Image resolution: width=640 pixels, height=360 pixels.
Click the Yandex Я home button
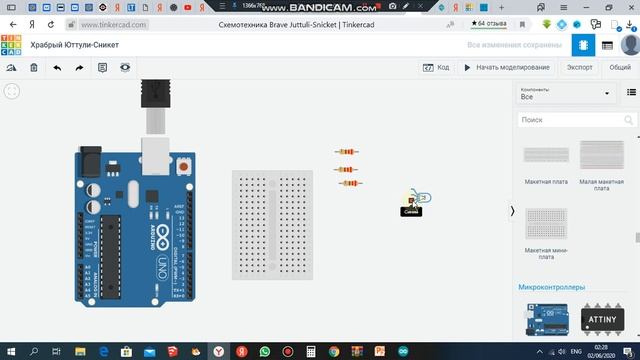point(32,25)
